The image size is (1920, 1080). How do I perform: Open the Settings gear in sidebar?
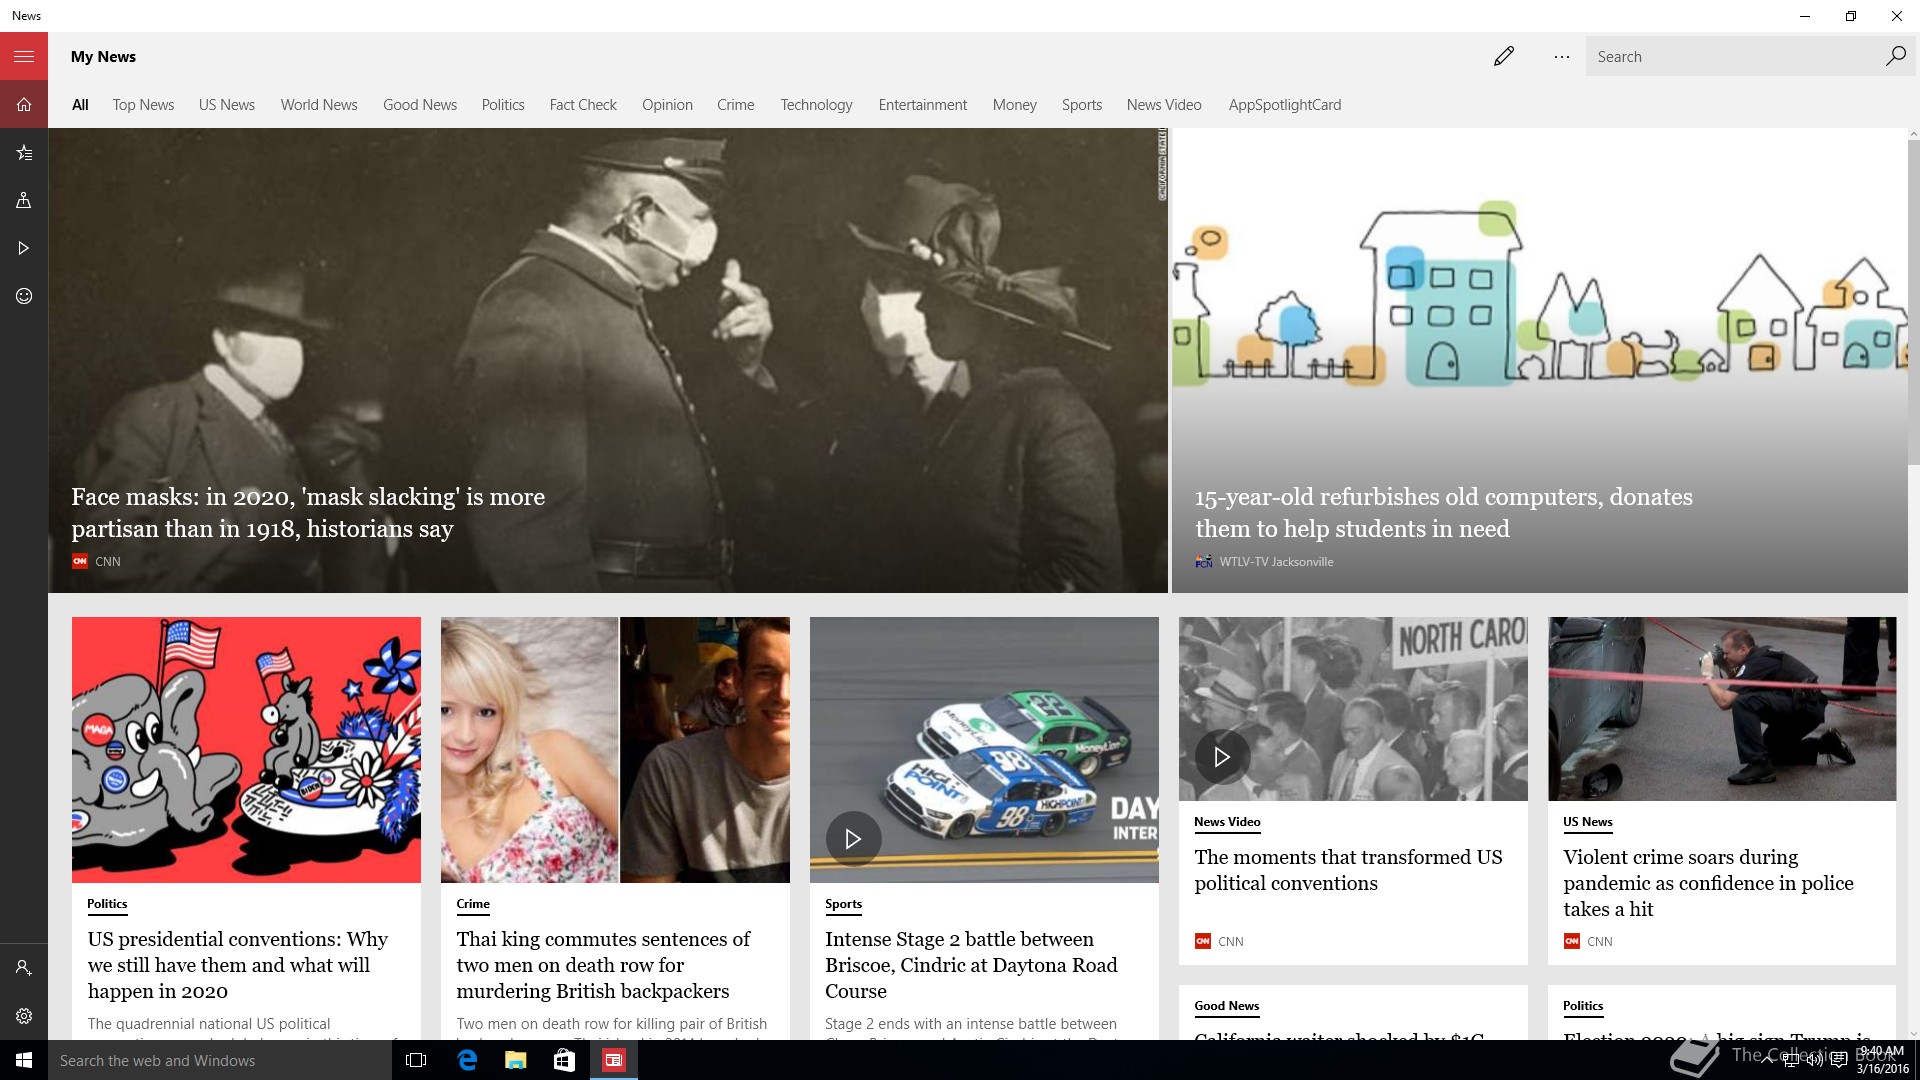24,1016
